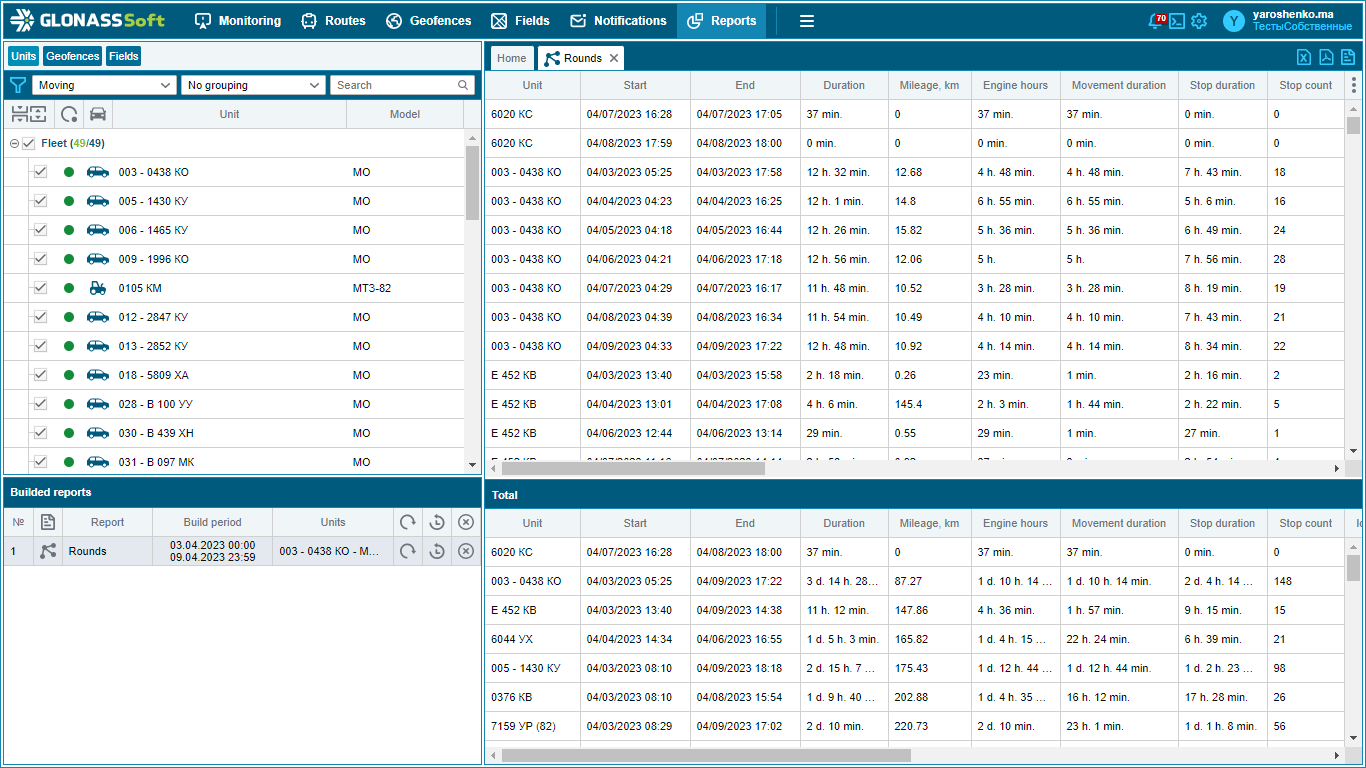Image resolution: width=1366 pixels, height=768 pixels.
Task: Click Rounds report type icon in row 1
Action: coord(48,551)
